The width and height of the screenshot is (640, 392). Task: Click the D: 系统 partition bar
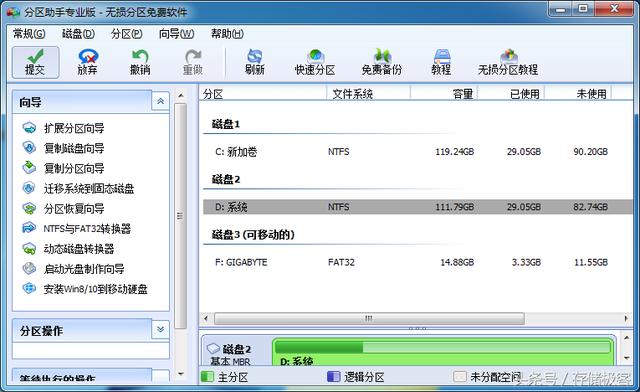pyautogui.click(x=443, y=353)
